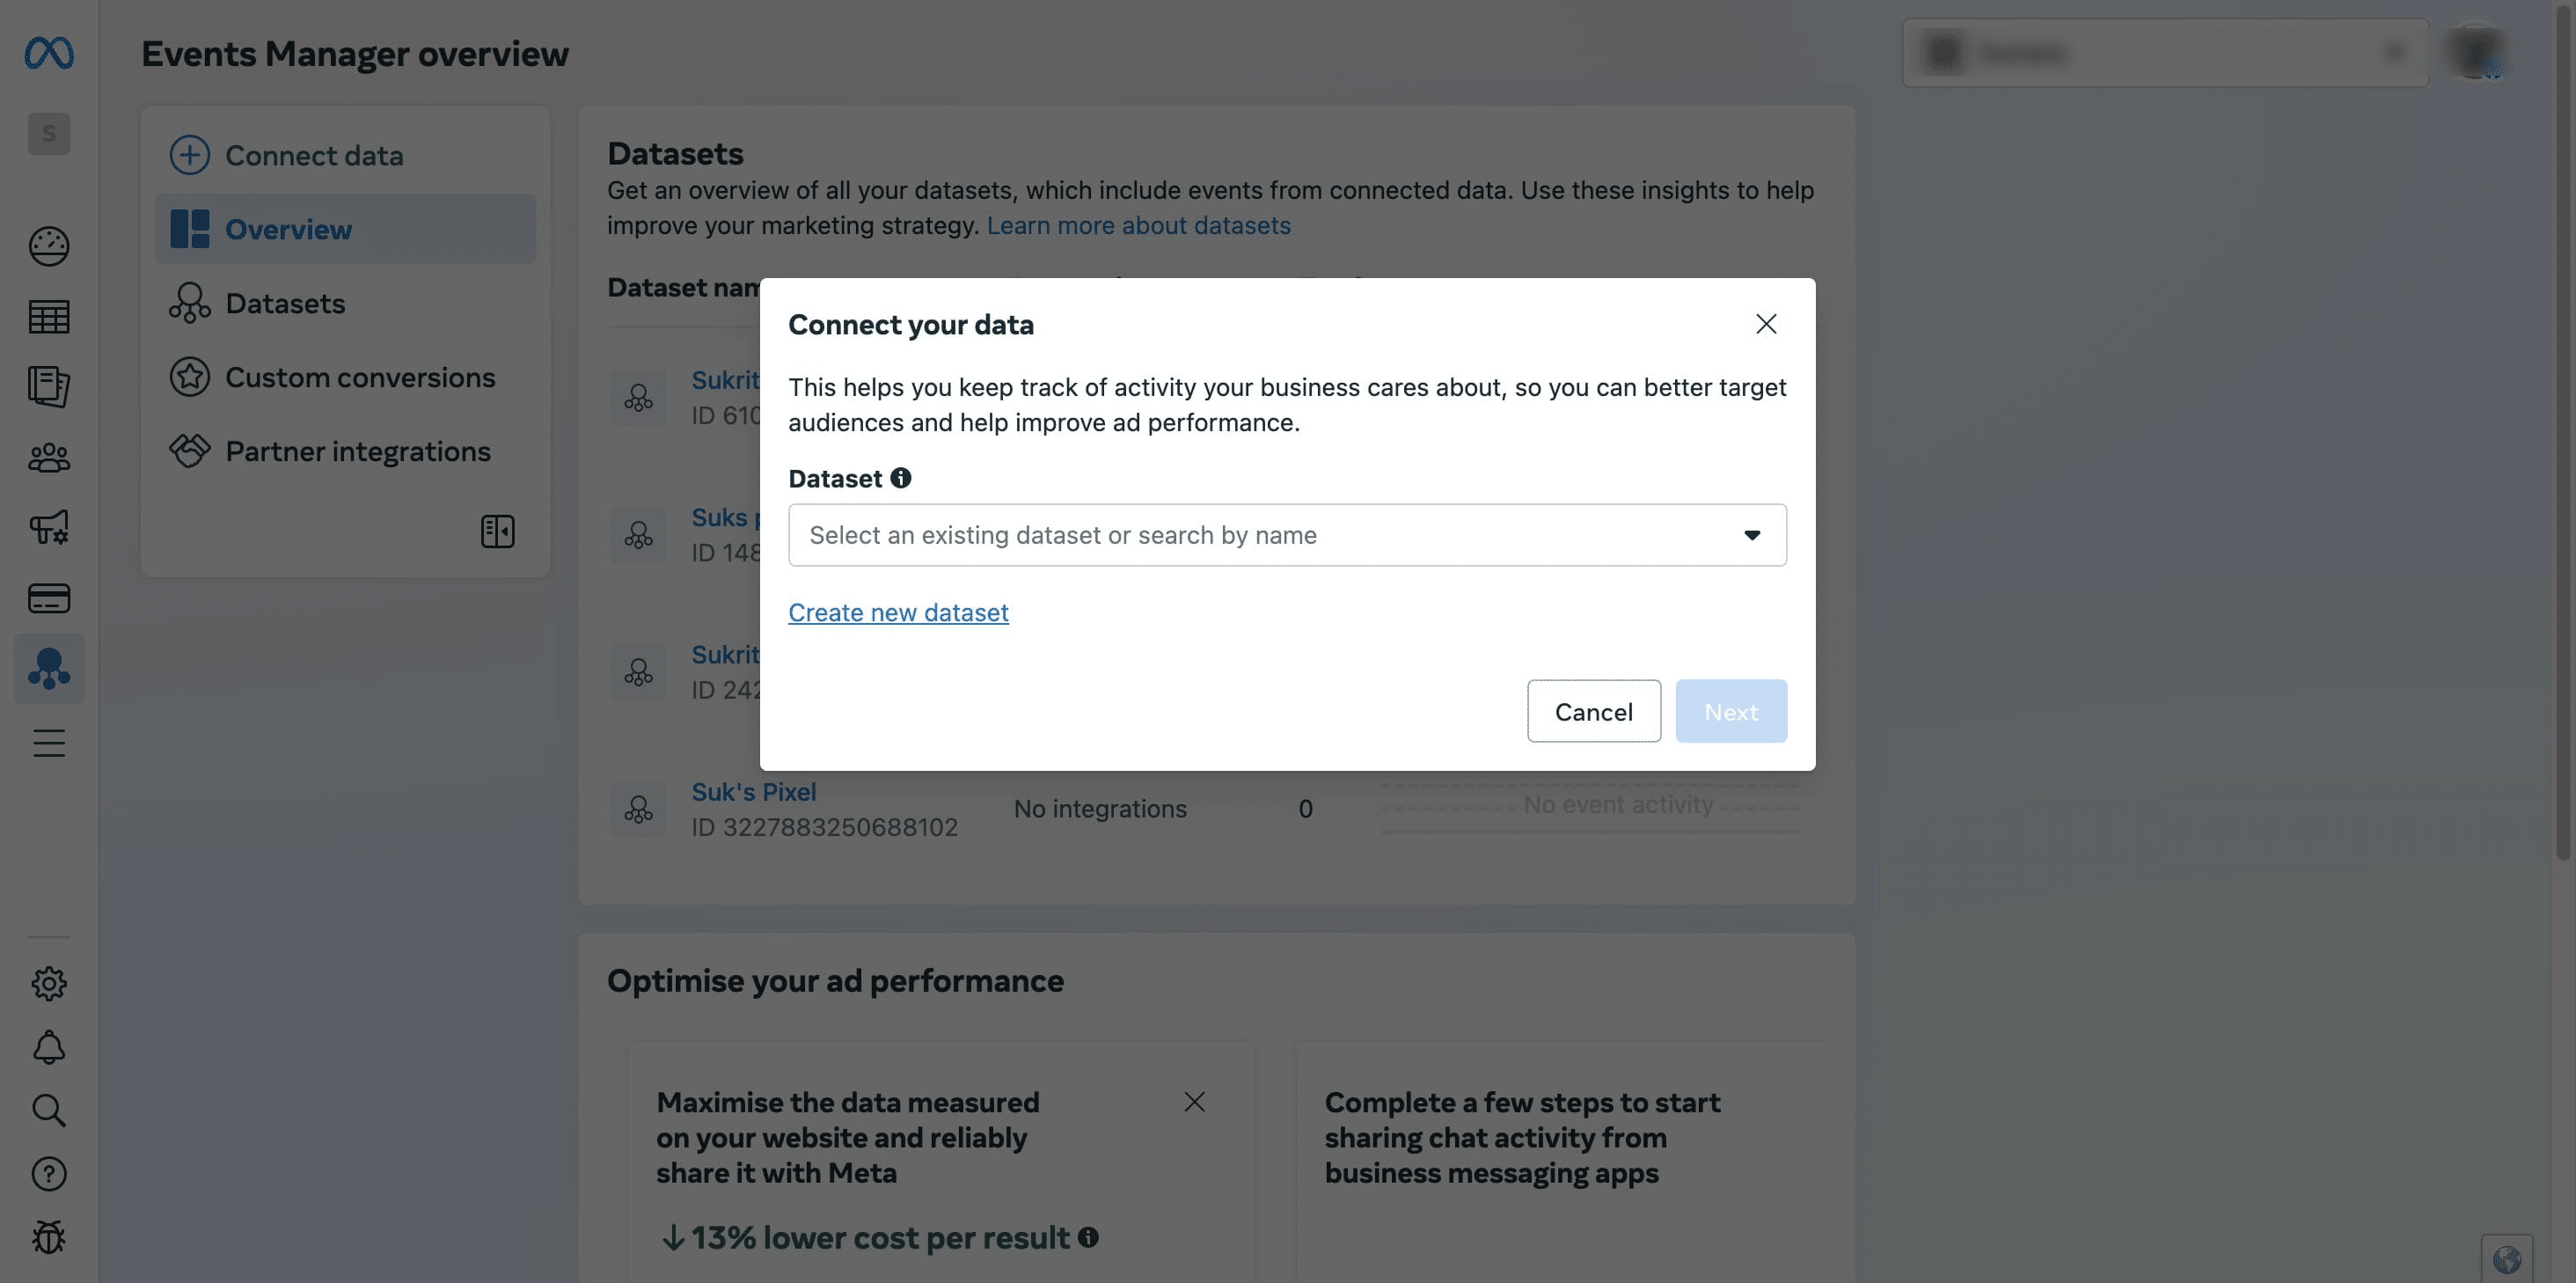Open All Tools via the hamburger icon

pyautogui.click(x=49, y=742)
